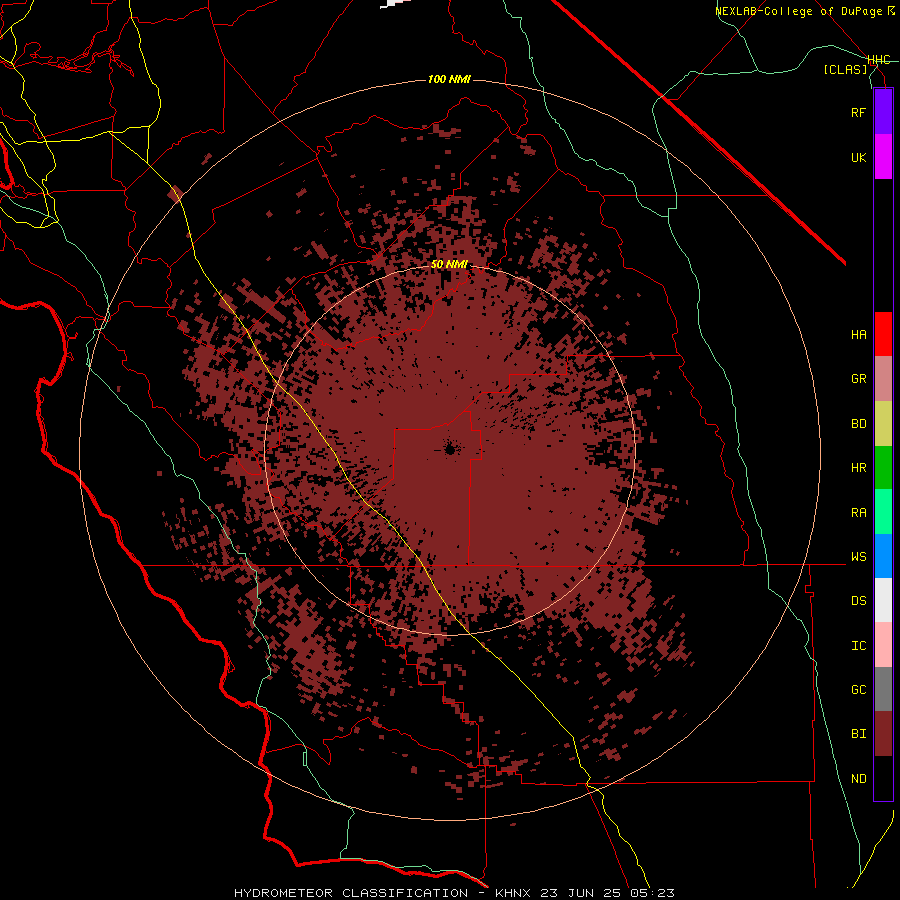The width and height of the screenshot is (900, 900).
Task: Click the RF legend label
Action: click(x=858, y=112)
